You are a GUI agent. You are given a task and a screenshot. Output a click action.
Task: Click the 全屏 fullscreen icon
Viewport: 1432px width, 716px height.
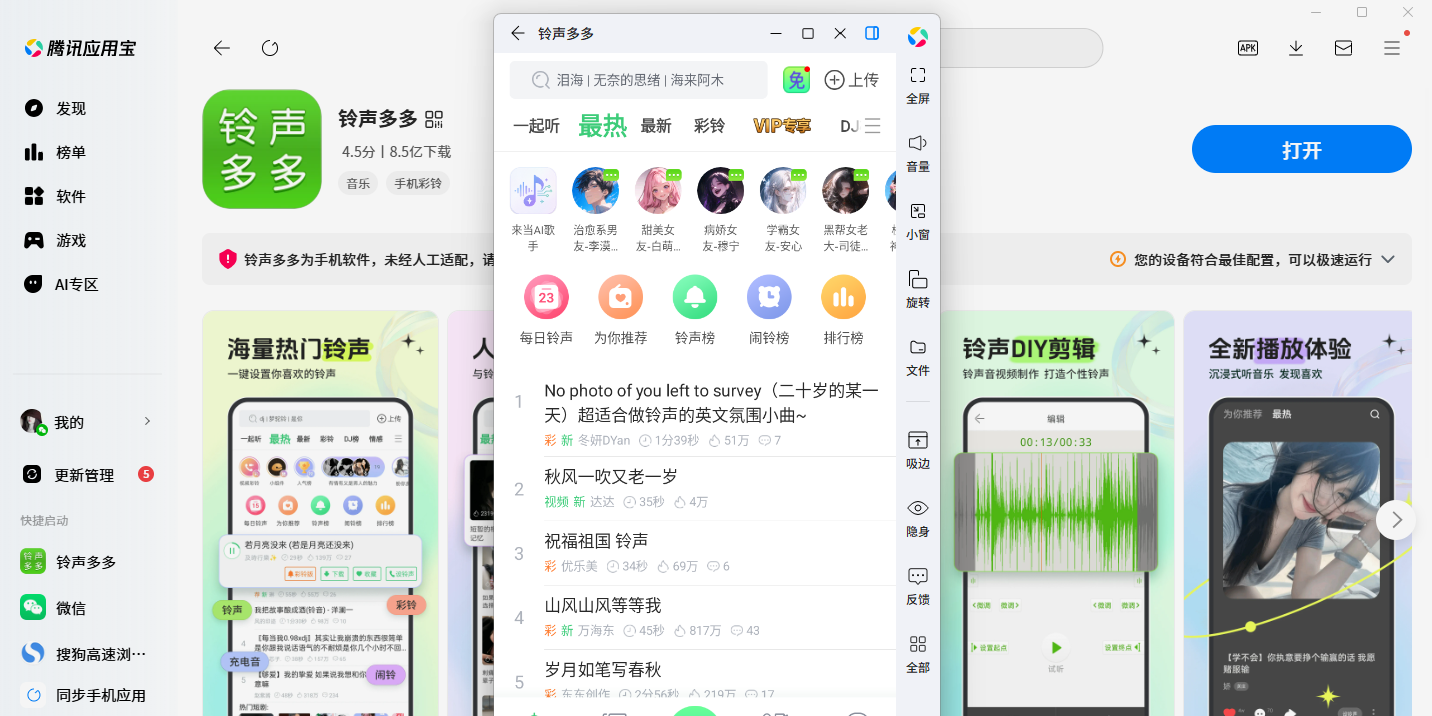pos(918,75)
